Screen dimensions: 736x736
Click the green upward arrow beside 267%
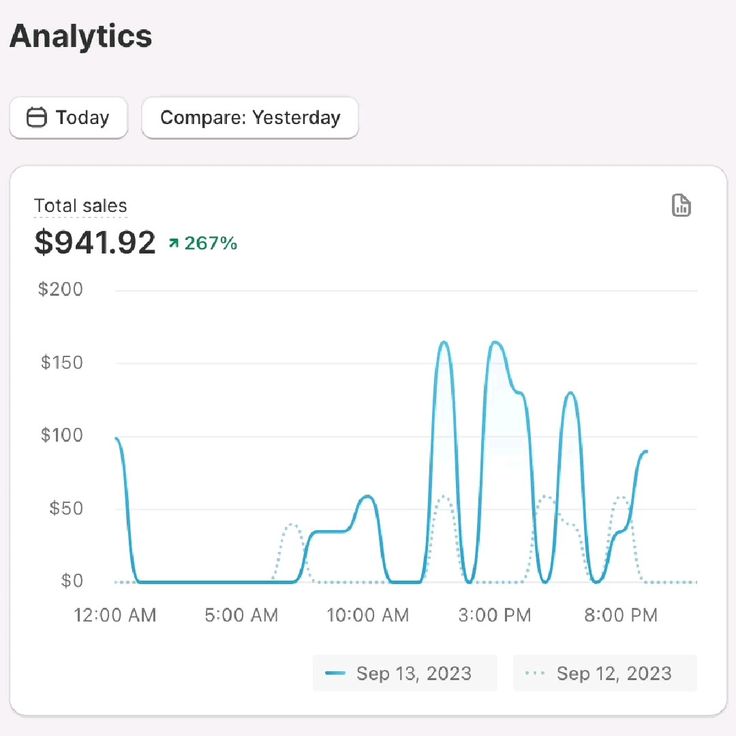tap(174, 243)
